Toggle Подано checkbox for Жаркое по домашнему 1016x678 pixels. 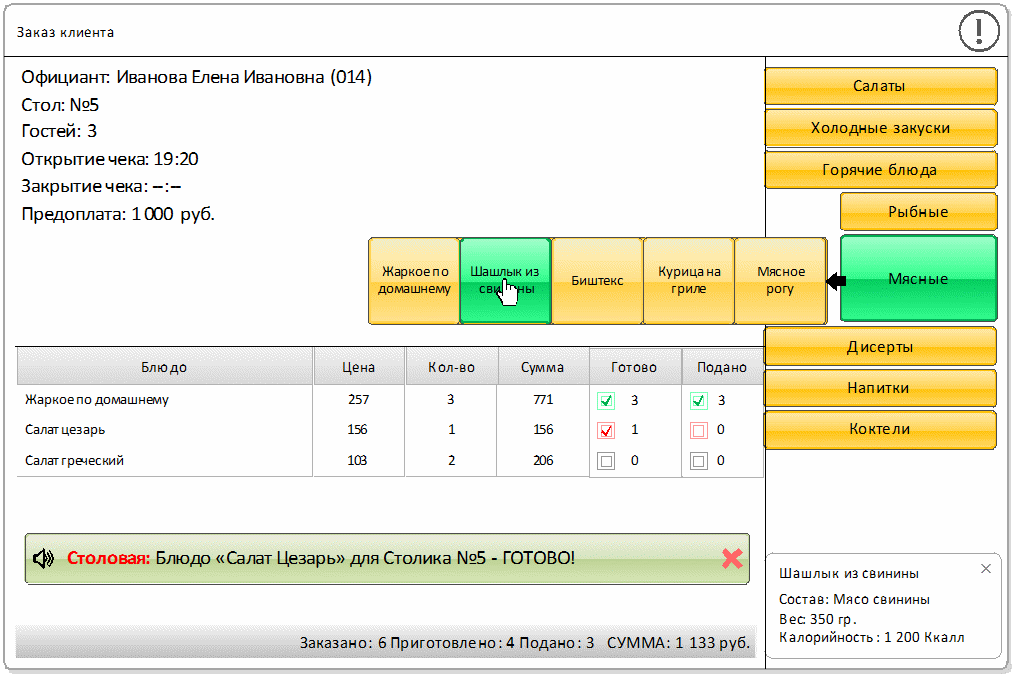pyautogui.click(x=698, y=401)
